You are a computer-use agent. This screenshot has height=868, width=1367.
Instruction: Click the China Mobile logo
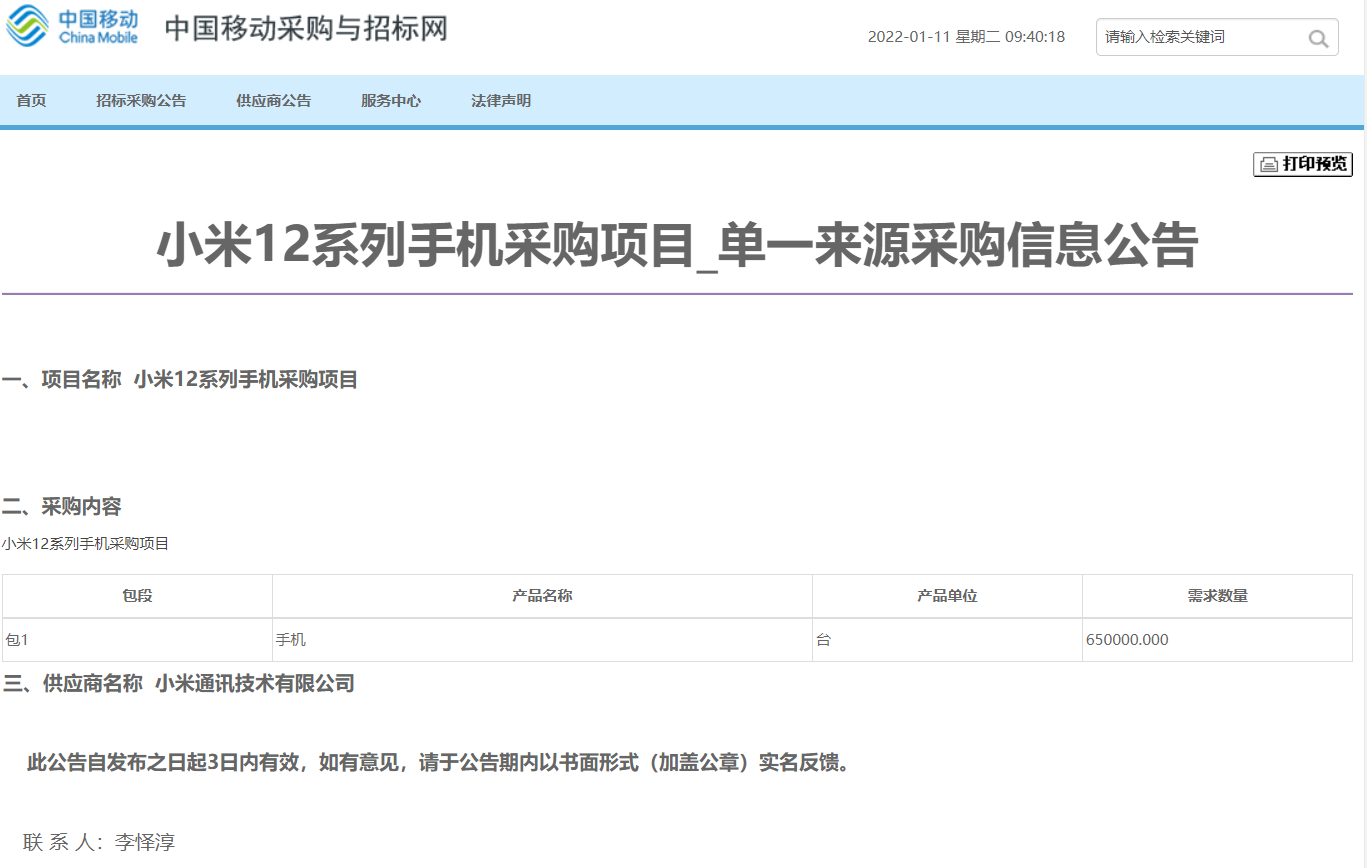[72, 26]
